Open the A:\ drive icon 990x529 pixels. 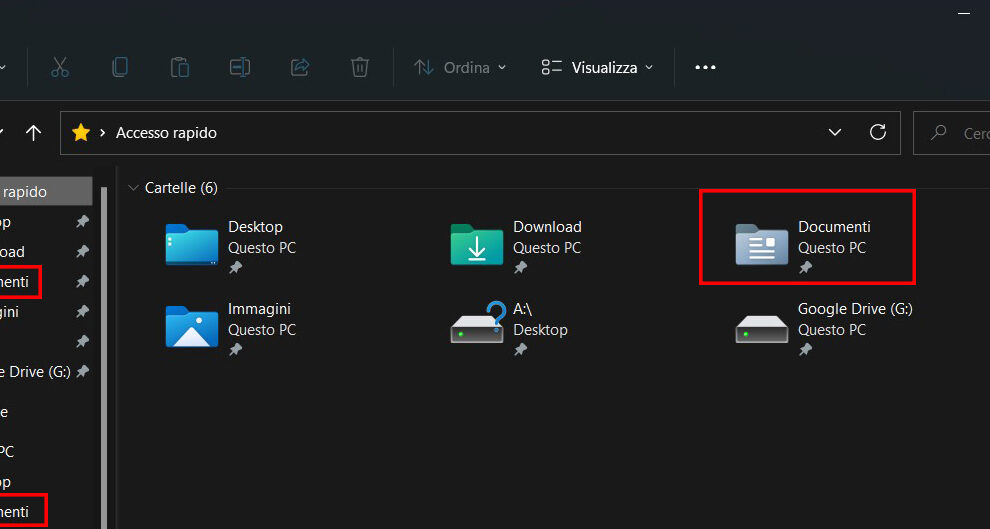pos(478,322)
